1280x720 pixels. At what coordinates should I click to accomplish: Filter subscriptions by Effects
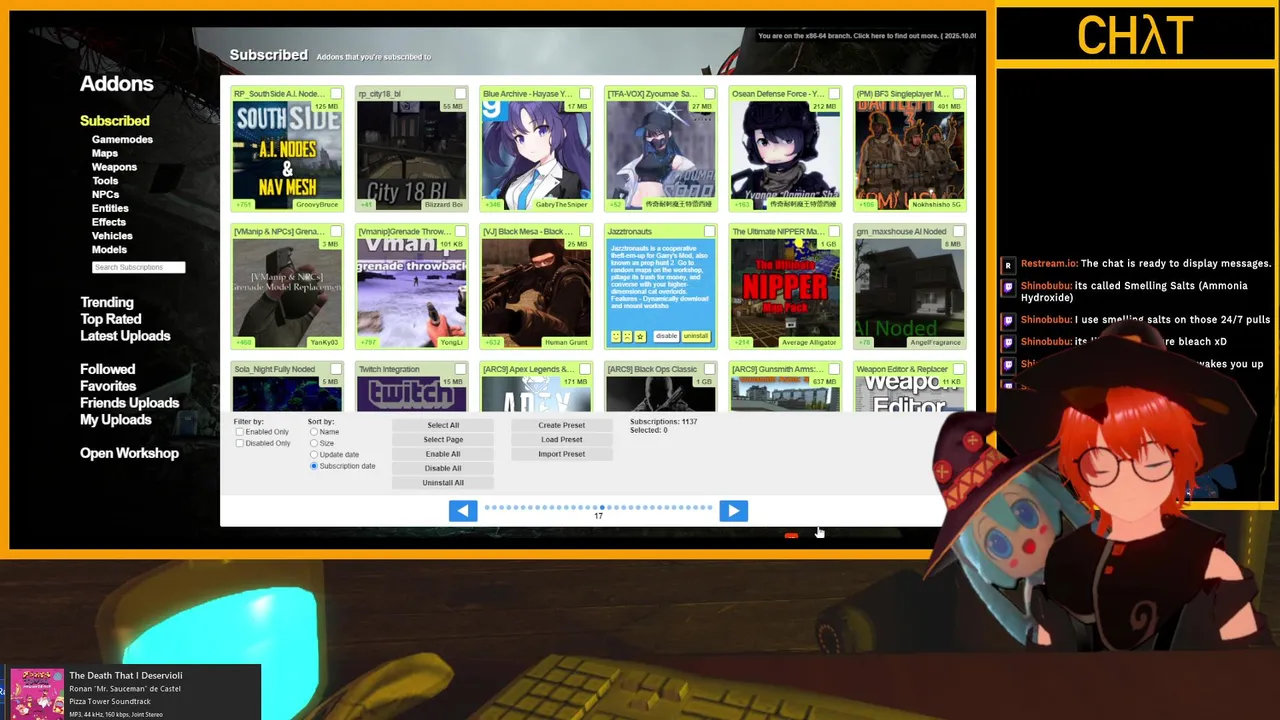click(x=109, y=222)
